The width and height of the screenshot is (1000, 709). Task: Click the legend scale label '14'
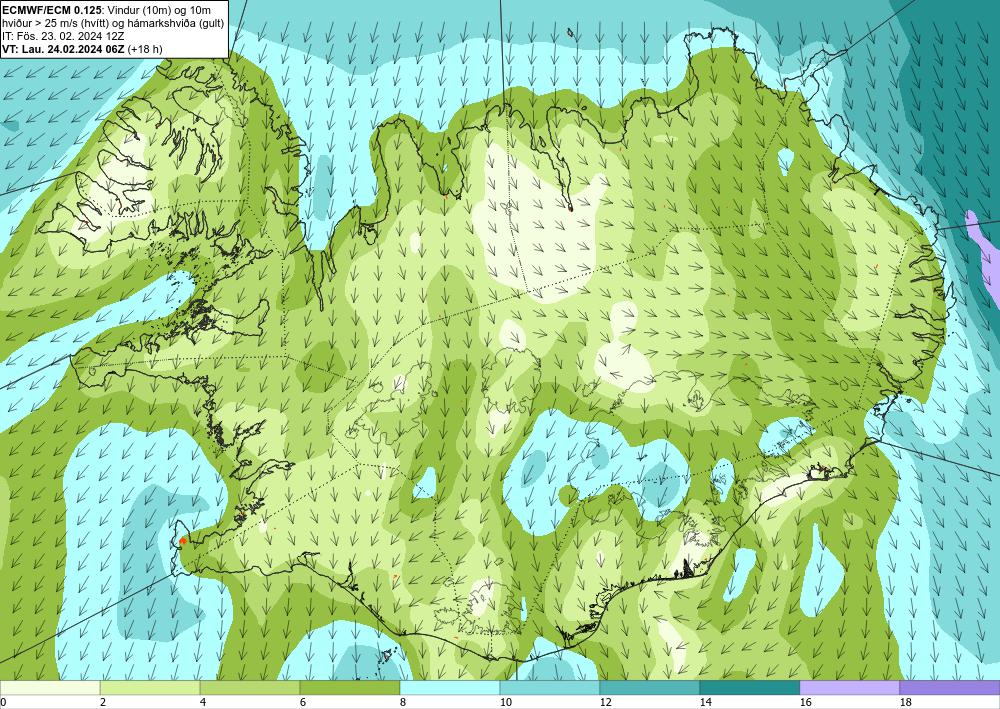[x=705, y=703]
